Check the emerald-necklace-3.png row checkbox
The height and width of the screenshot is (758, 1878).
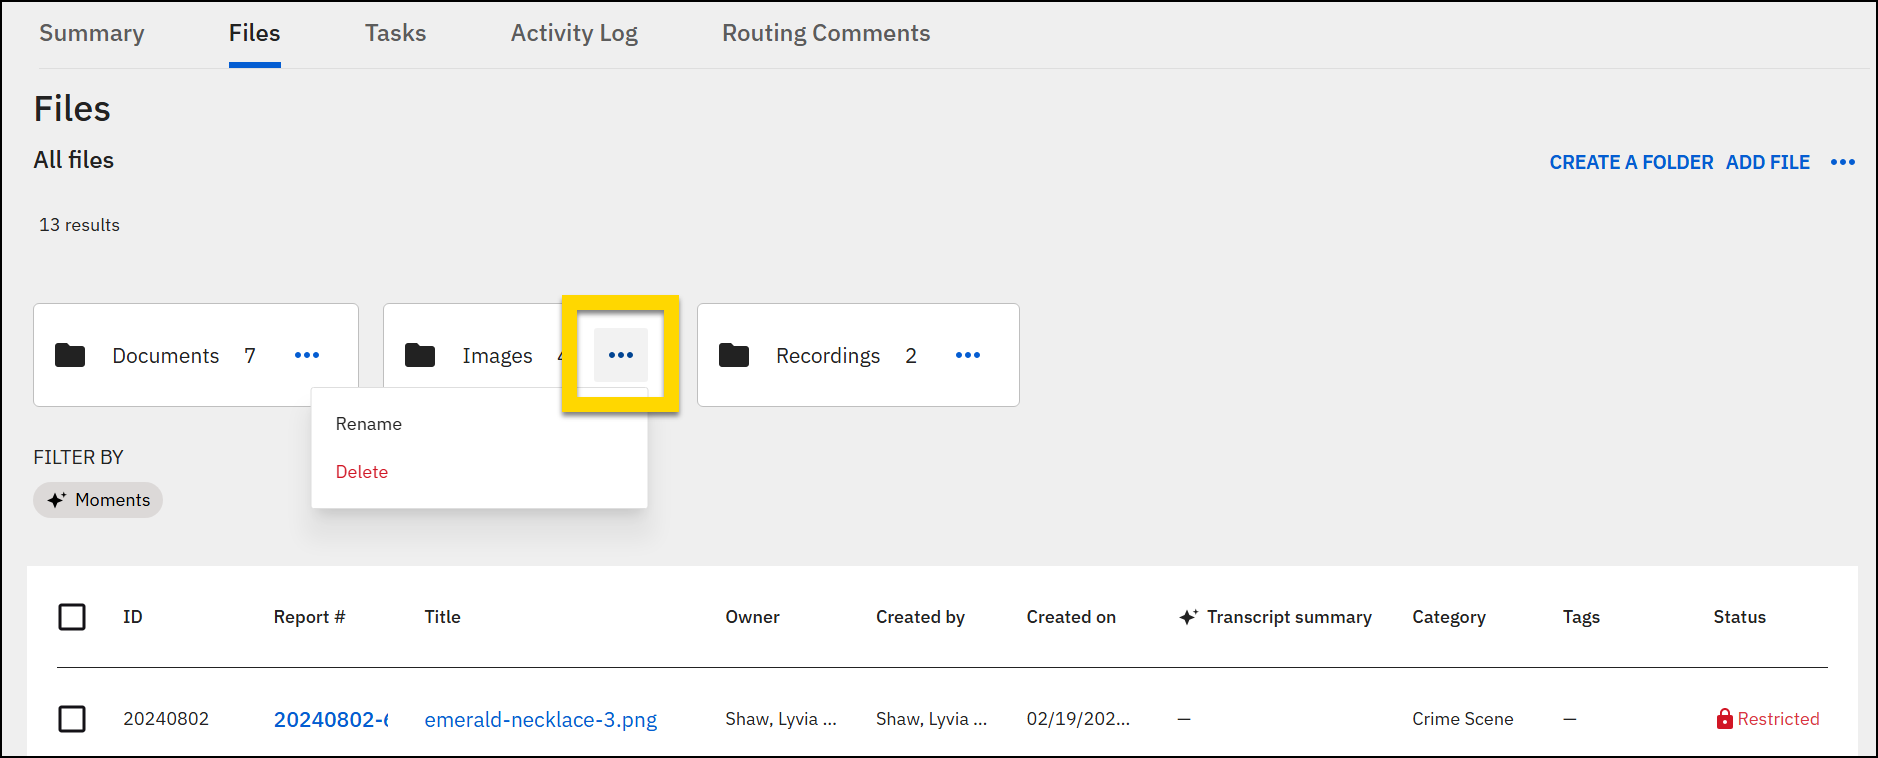72,719
